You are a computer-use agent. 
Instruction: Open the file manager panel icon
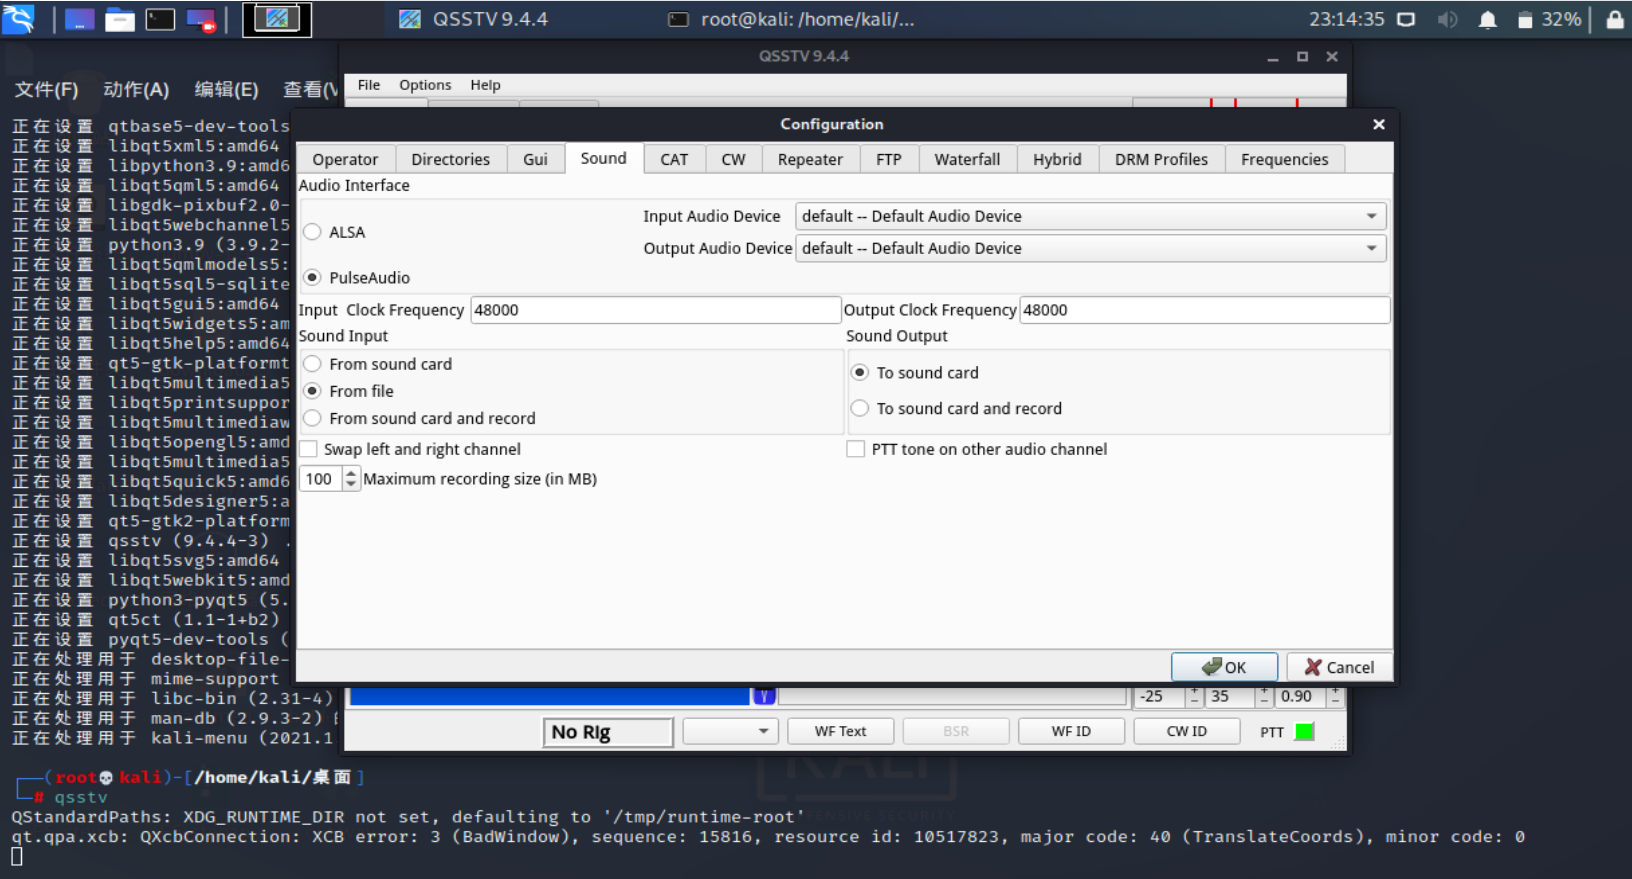[x=120, y=20]
